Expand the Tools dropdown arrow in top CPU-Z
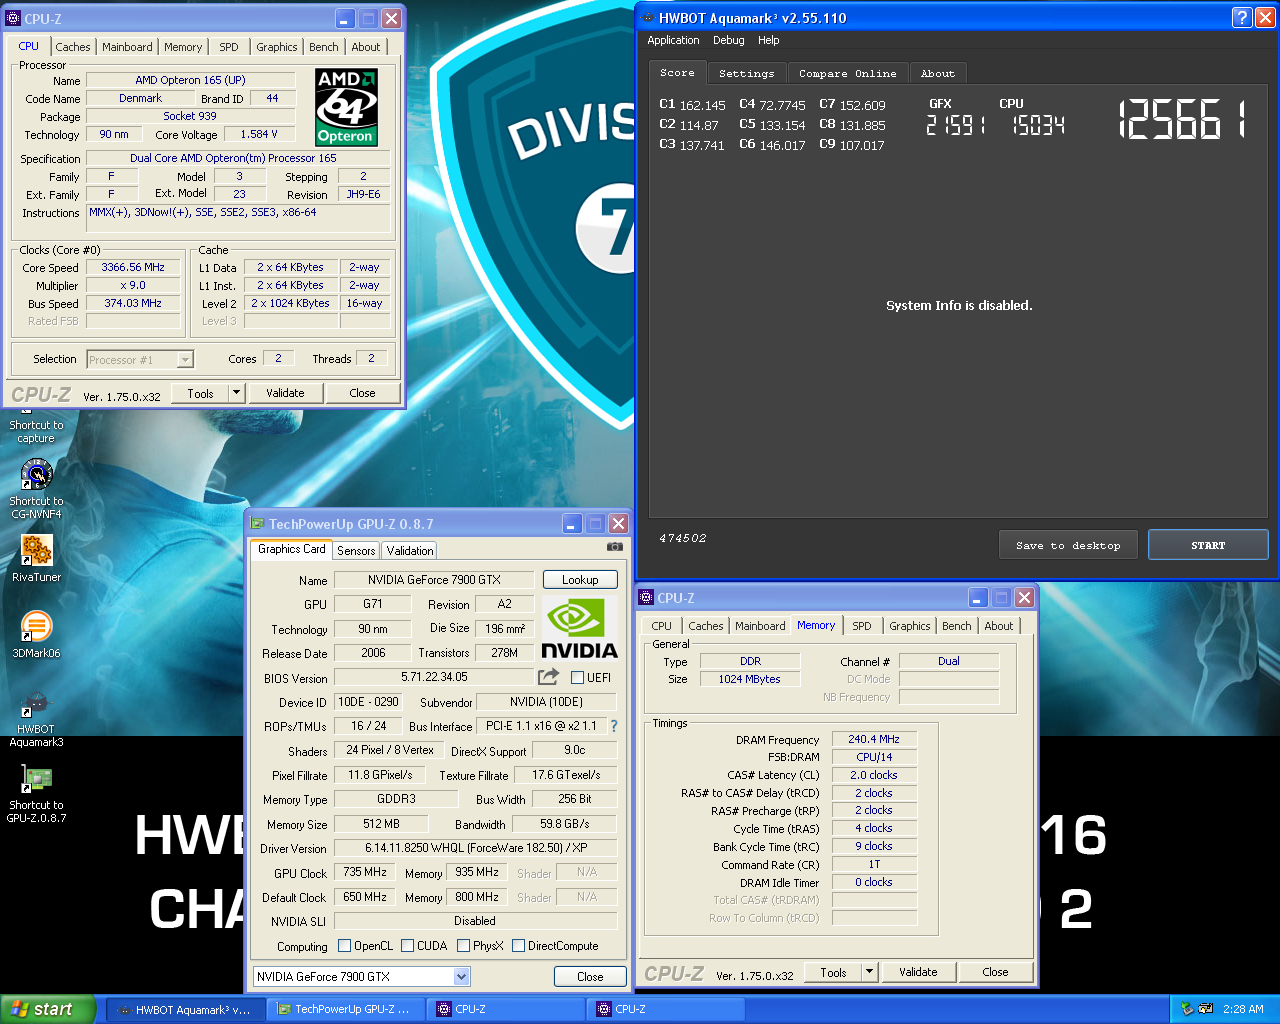 click(x=236, y=393)
